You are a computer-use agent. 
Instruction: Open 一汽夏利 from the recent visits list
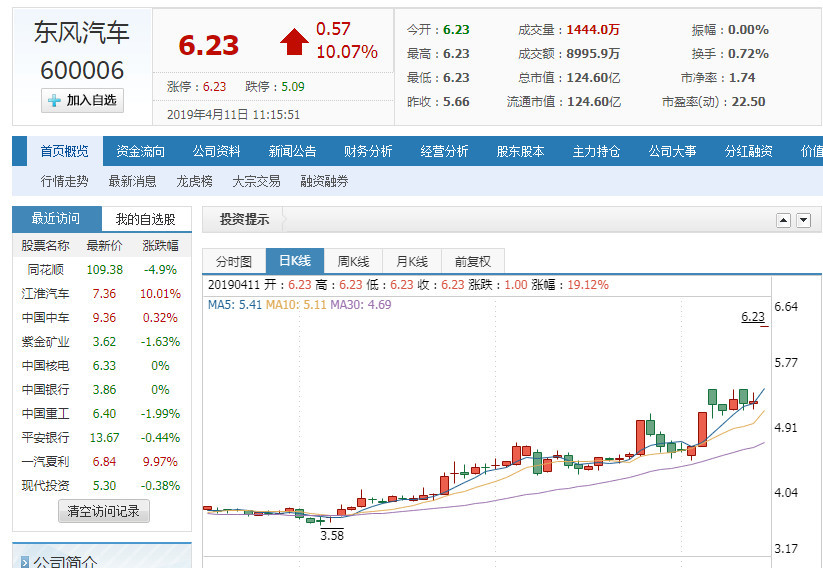(x=46, y=462)
